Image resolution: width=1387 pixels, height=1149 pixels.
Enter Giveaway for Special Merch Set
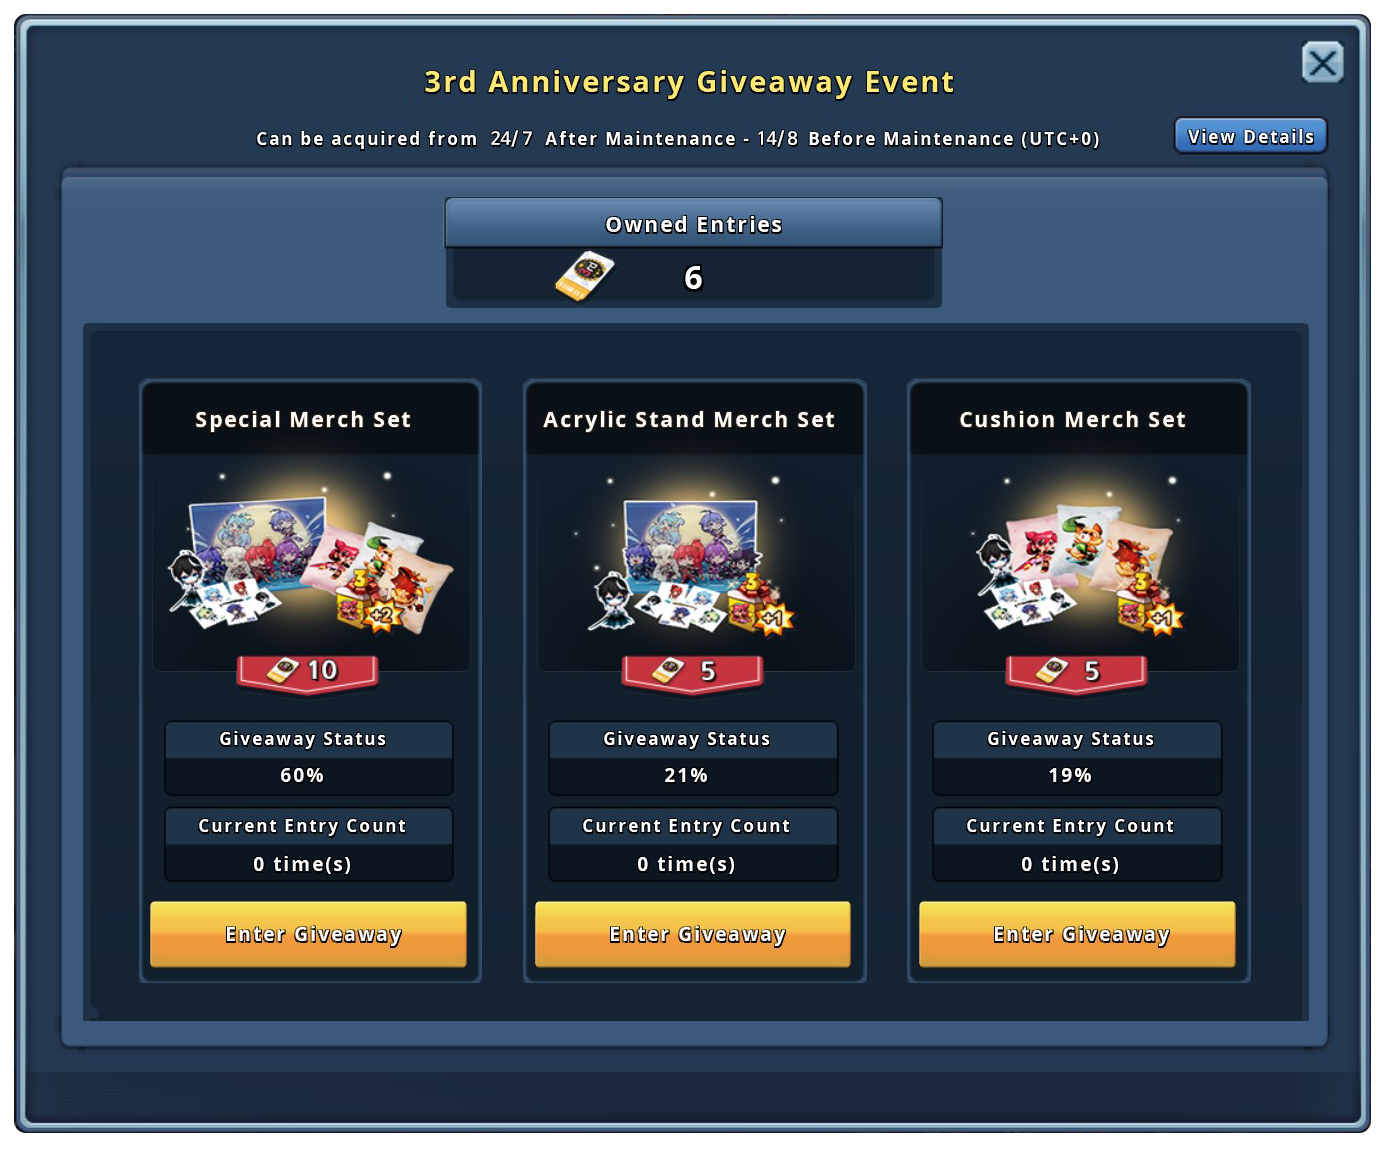(308, 934)
